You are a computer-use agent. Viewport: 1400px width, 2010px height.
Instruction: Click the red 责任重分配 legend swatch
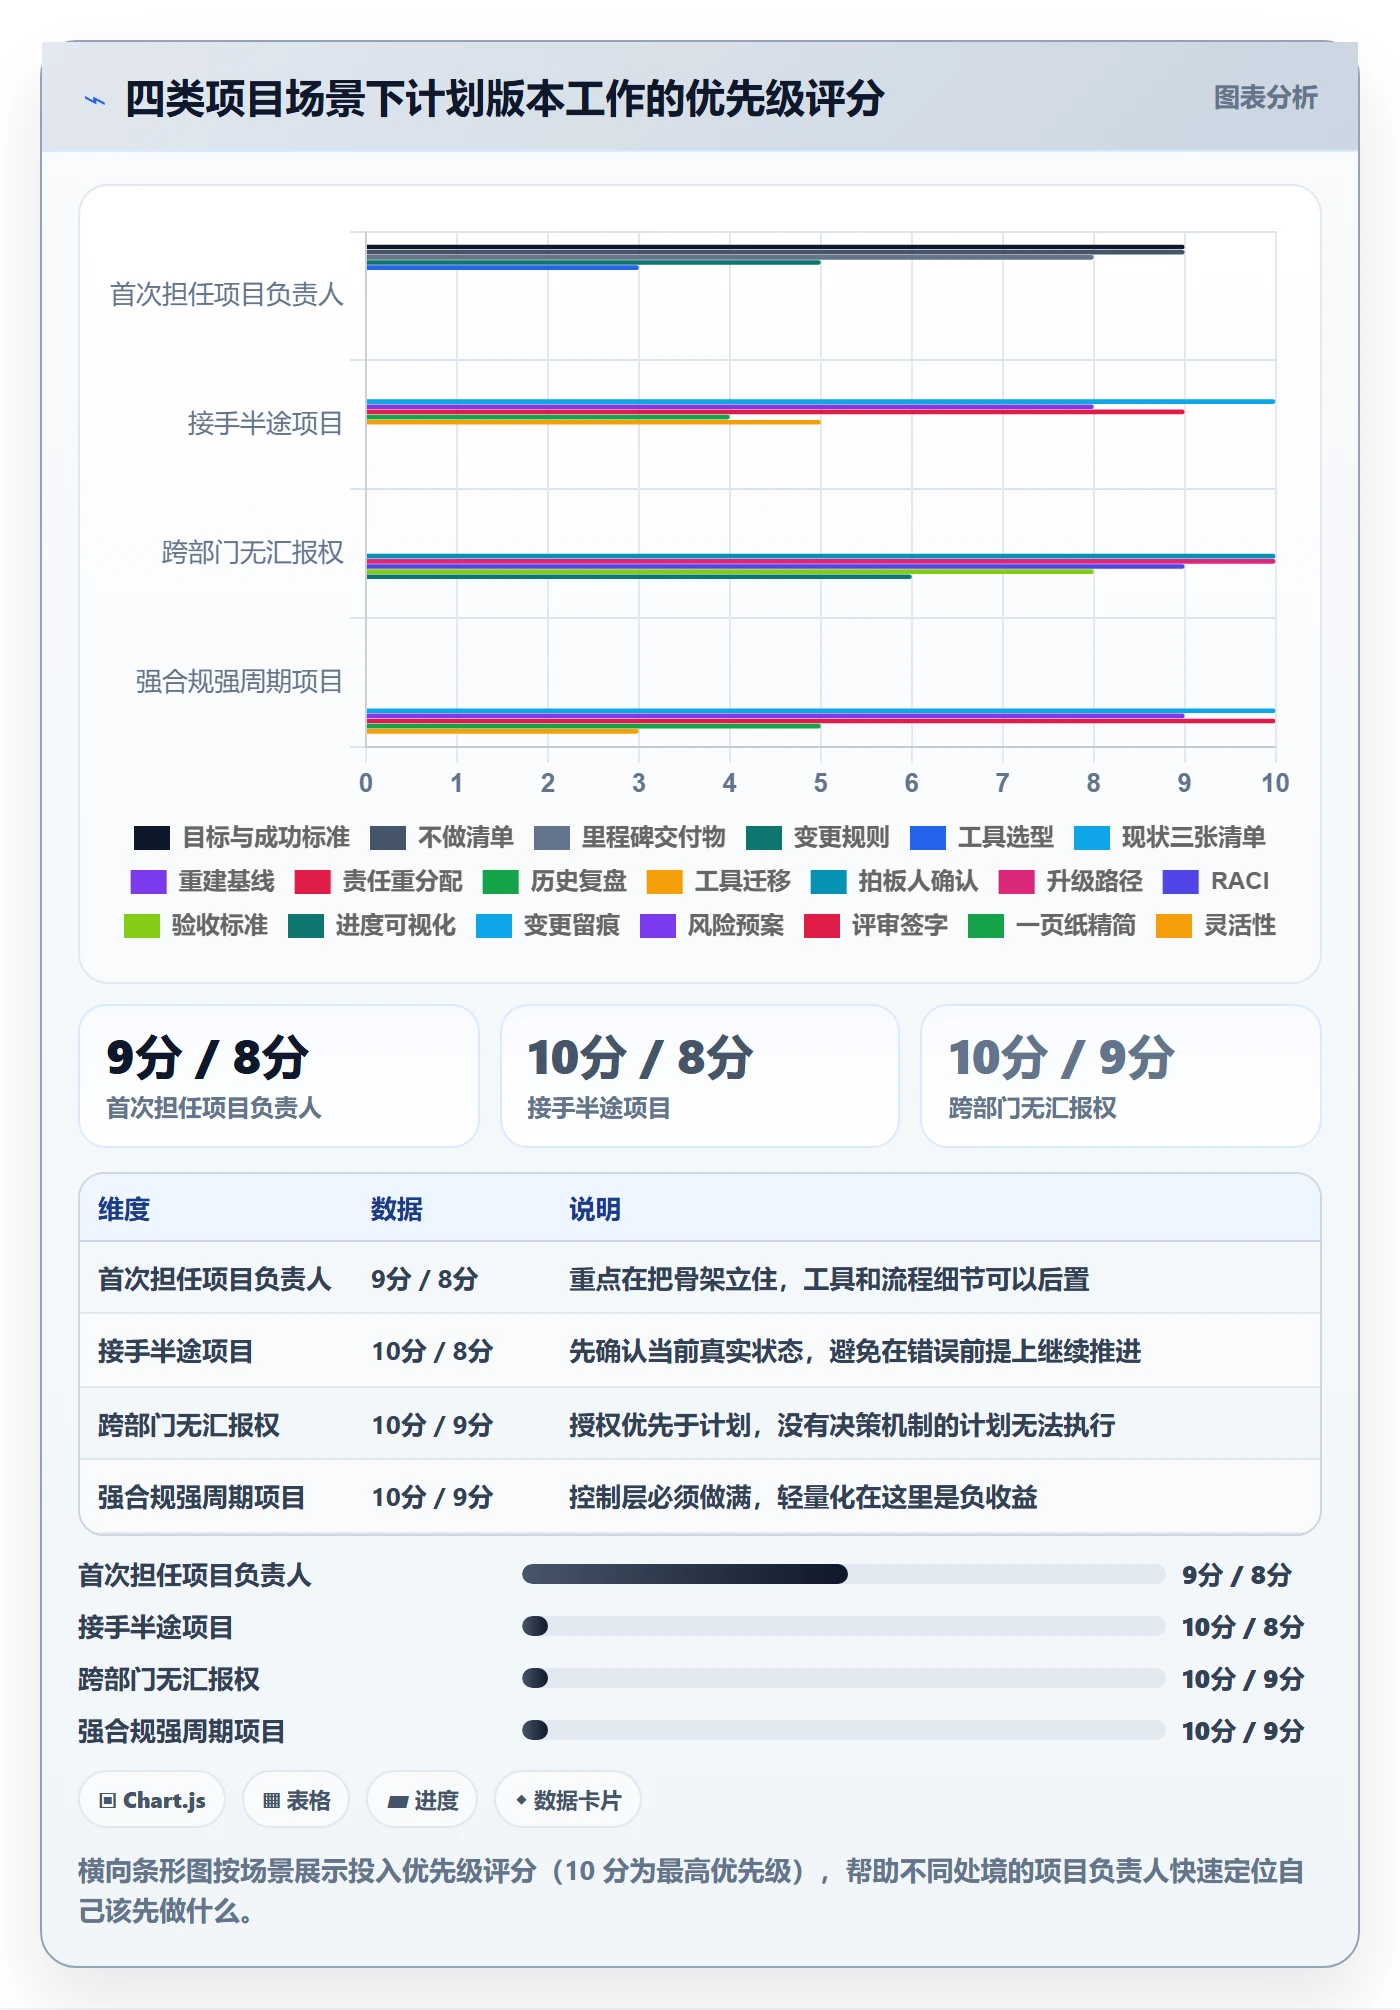[312, 881]
